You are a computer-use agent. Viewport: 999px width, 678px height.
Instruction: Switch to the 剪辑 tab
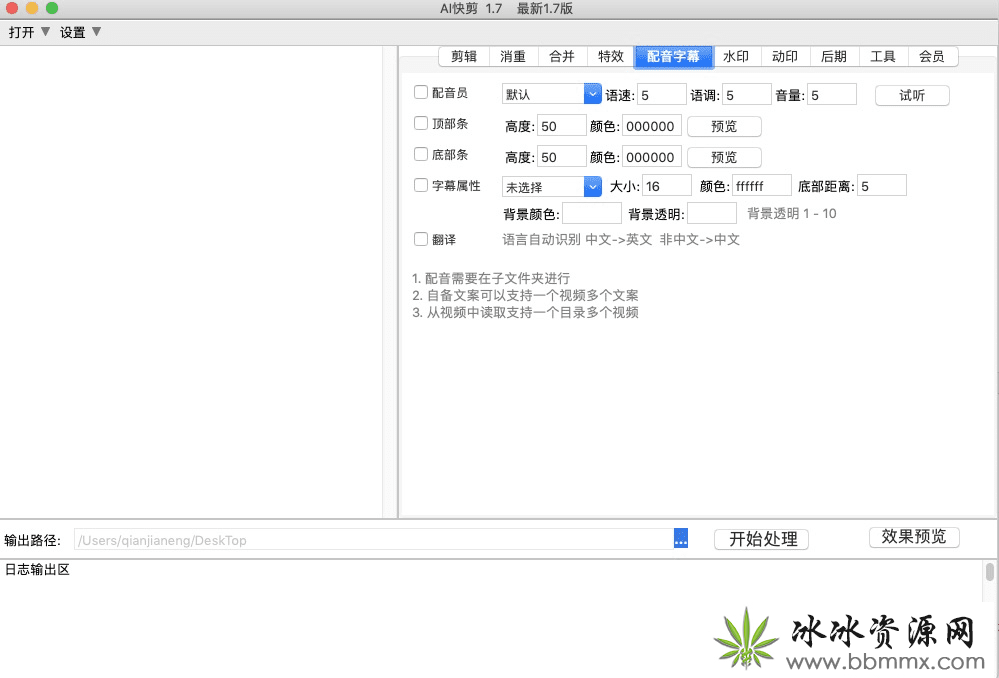[x=464, y=57]
